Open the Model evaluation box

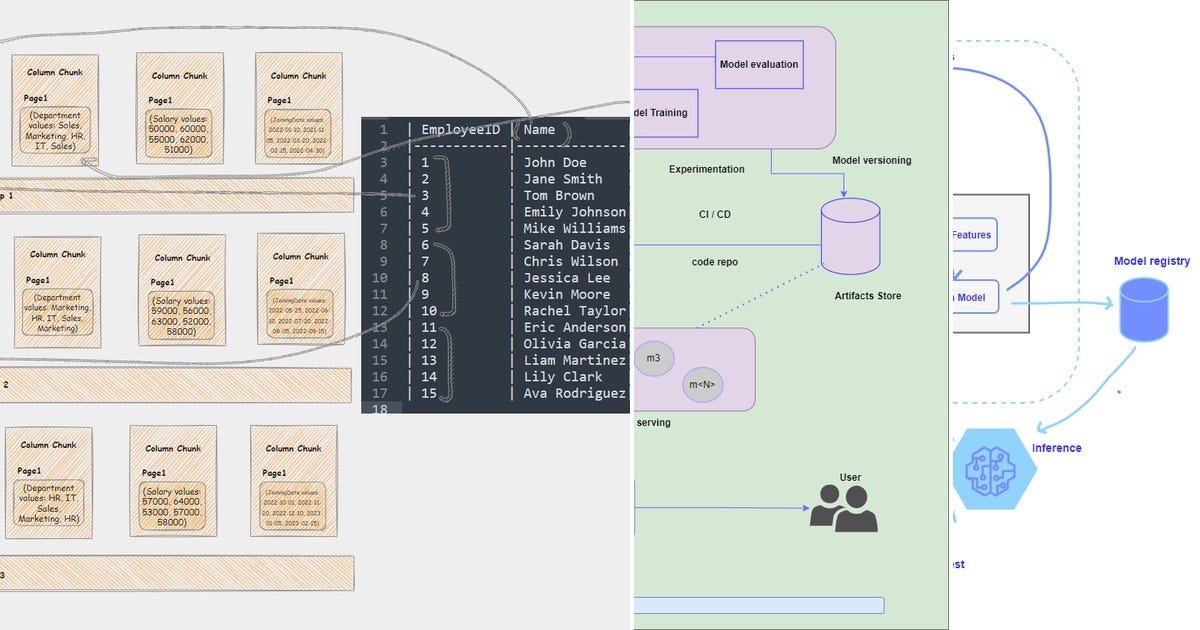(x=759, y=64)
